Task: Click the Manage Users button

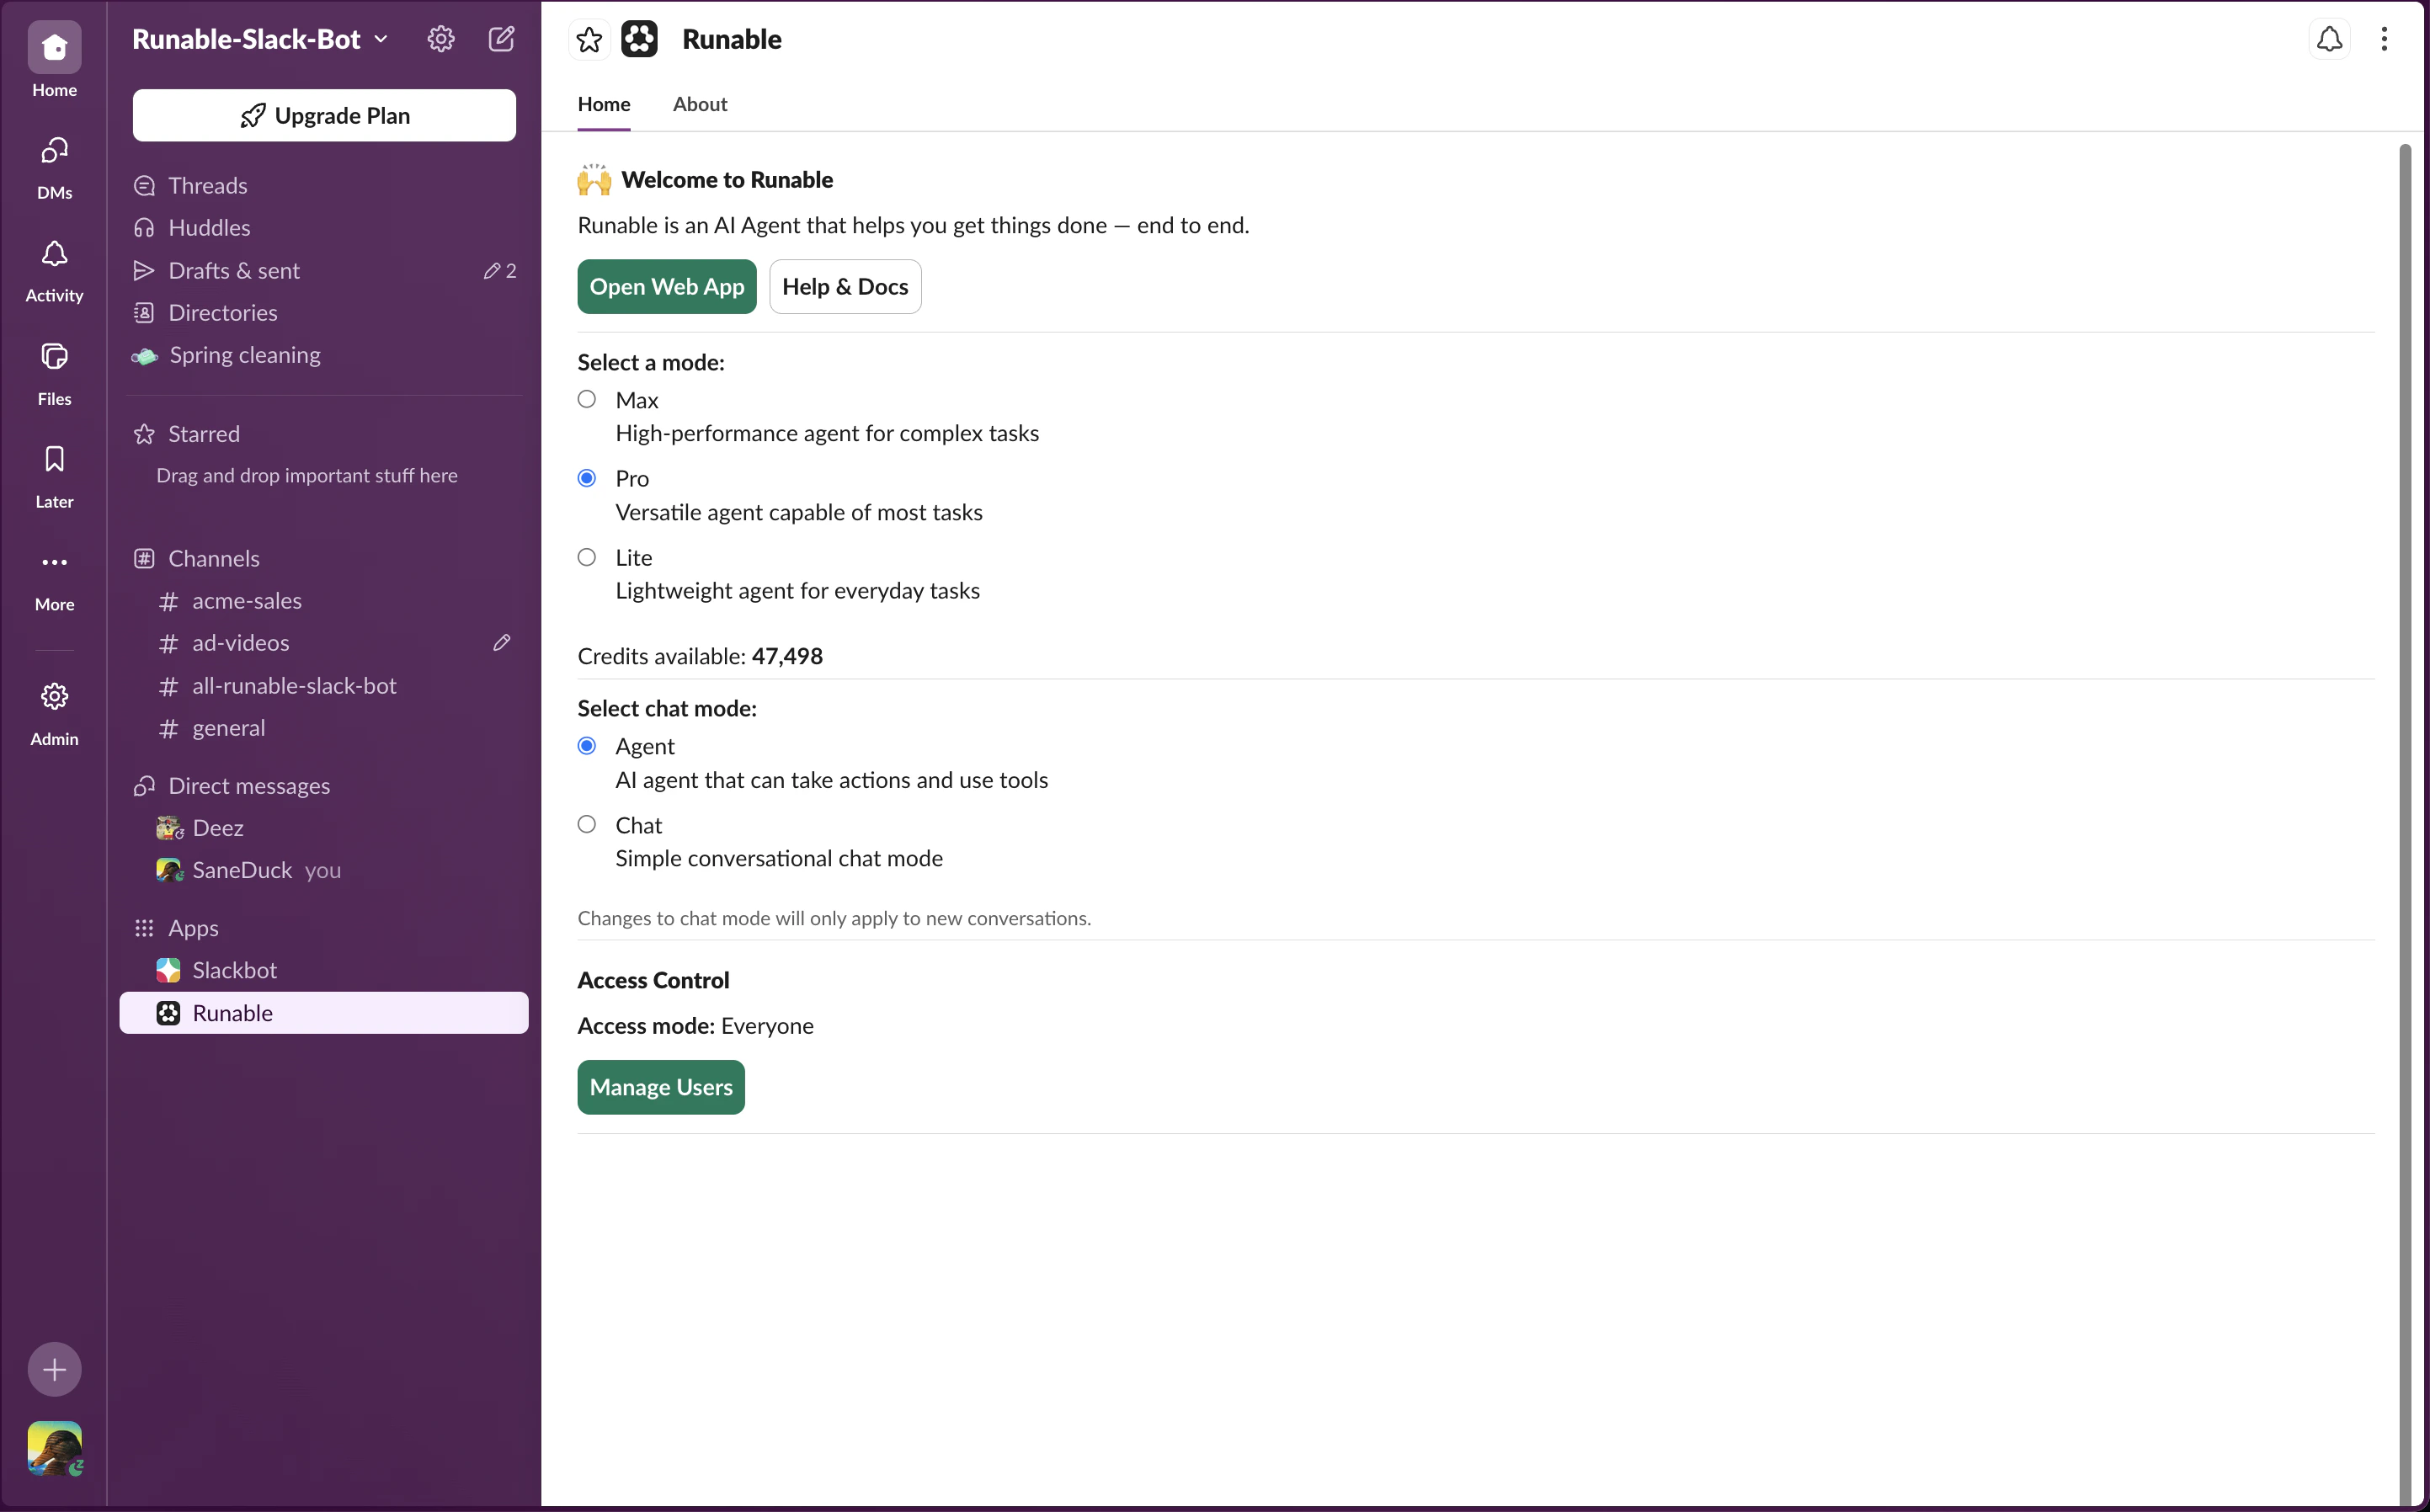Action: click(661, 1087)
